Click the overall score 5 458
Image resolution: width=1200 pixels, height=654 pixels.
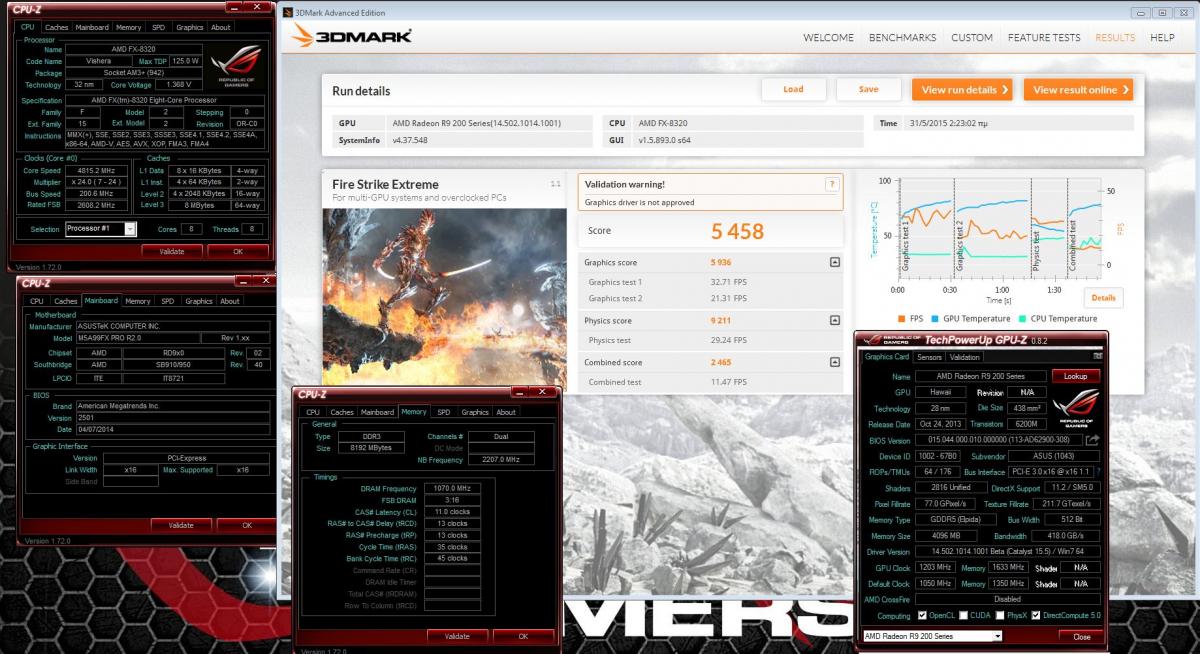point(737,231)
